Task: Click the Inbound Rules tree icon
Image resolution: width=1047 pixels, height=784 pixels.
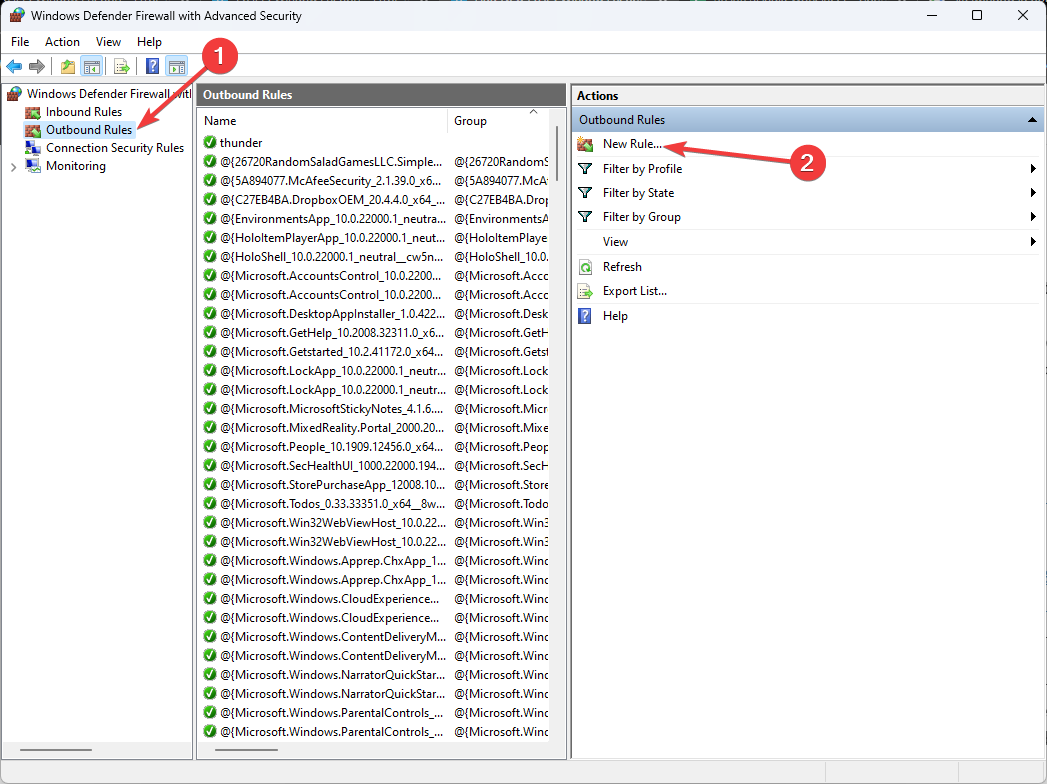Action: tap(33, 112)
